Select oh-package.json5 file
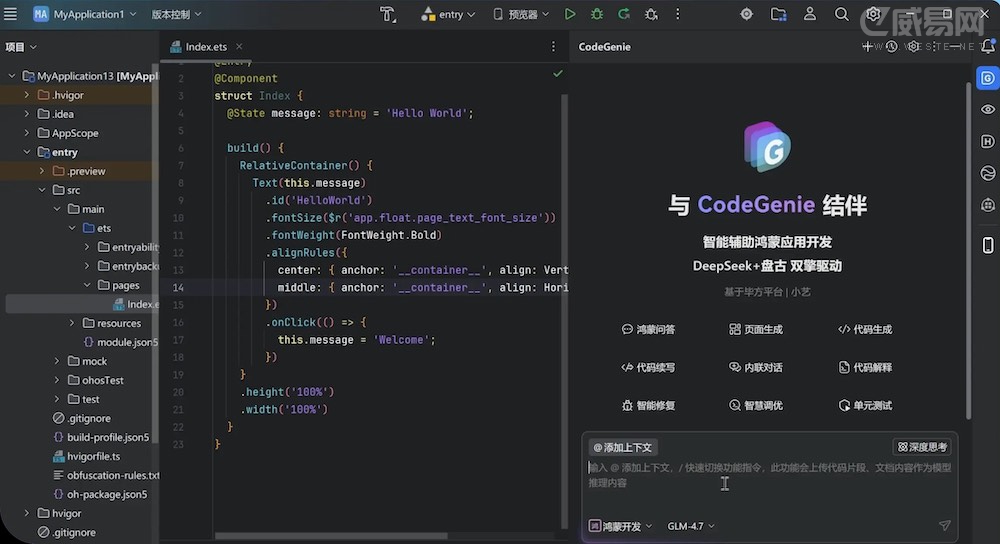Screen dimensions: 1000x544 coord(100,494)
